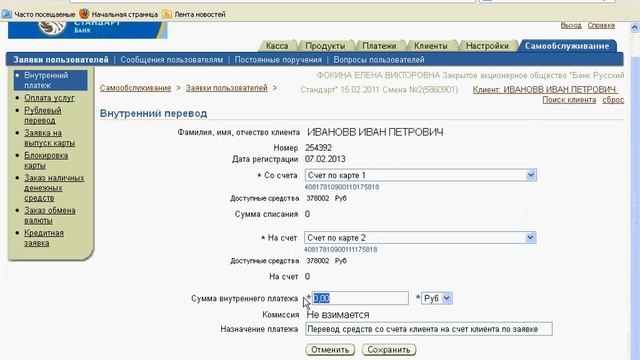Open Постоянные поручения submenu
640x360 pixels.
point(278,60)
